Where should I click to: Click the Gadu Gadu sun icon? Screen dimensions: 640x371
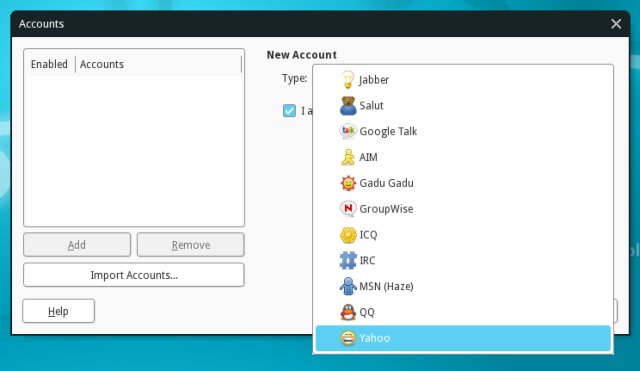[348, 183]
